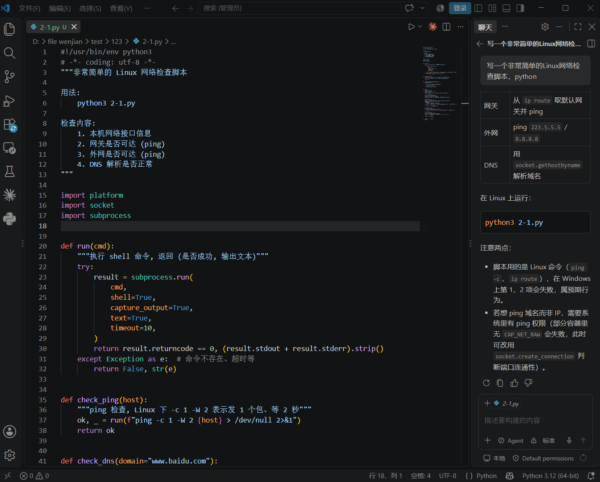This screenshot has height=482, width=600.
Task: Open the Default permissions picker
Action: (543, 458)
